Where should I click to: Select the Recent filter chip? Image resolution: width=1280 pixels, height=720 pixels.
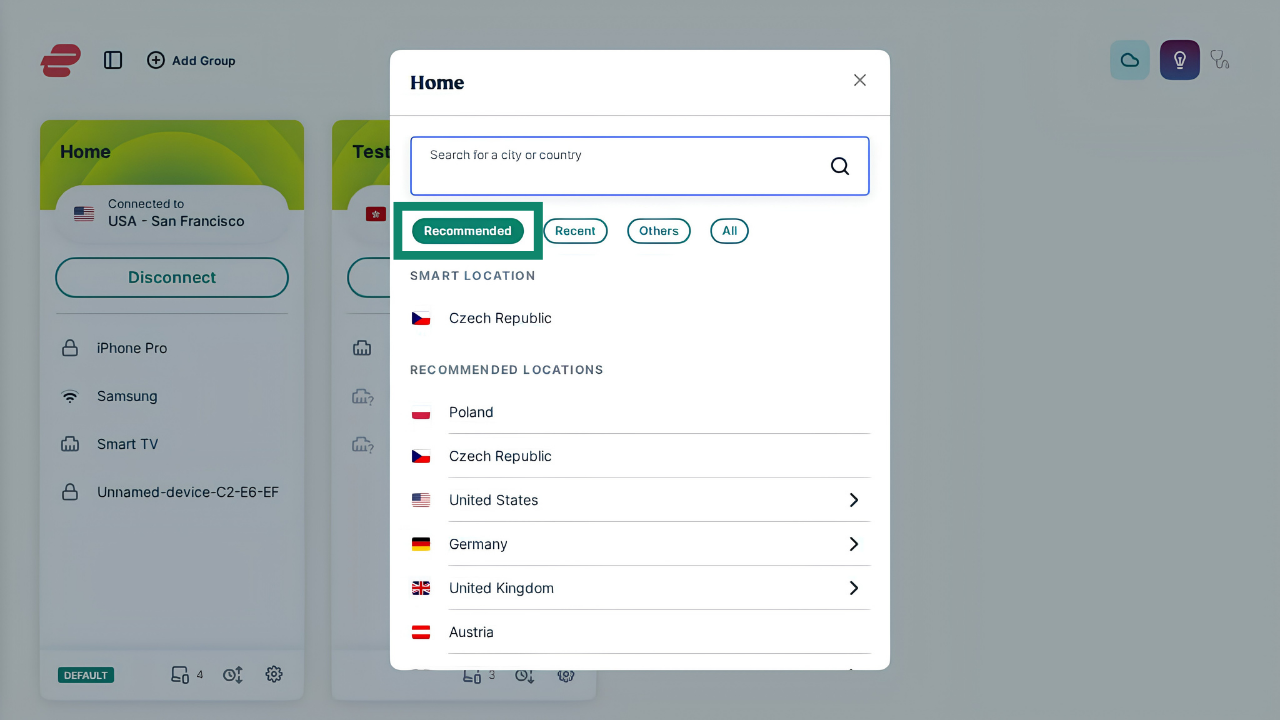pos(575,231)
